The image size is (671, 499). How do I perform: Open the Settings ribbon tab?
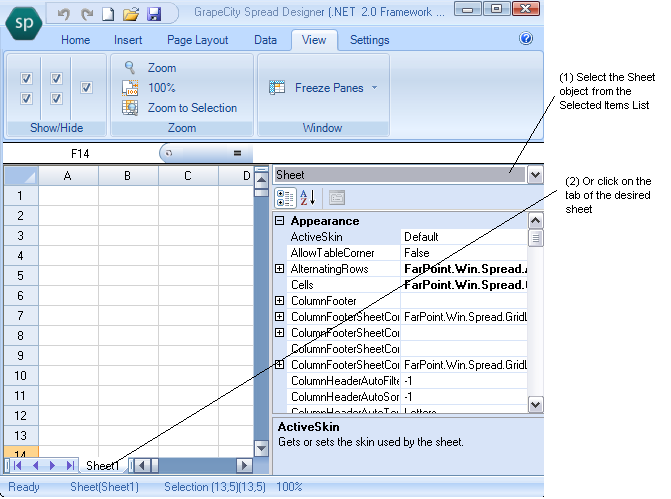(370, 40)
